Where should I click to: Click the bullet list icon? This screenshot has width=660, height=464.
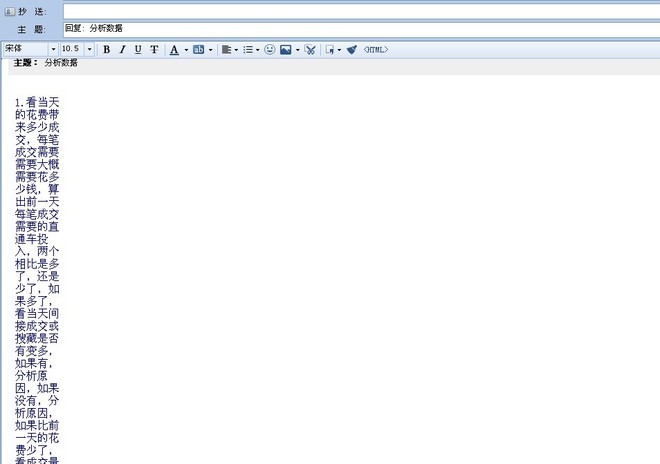point(248,50)
